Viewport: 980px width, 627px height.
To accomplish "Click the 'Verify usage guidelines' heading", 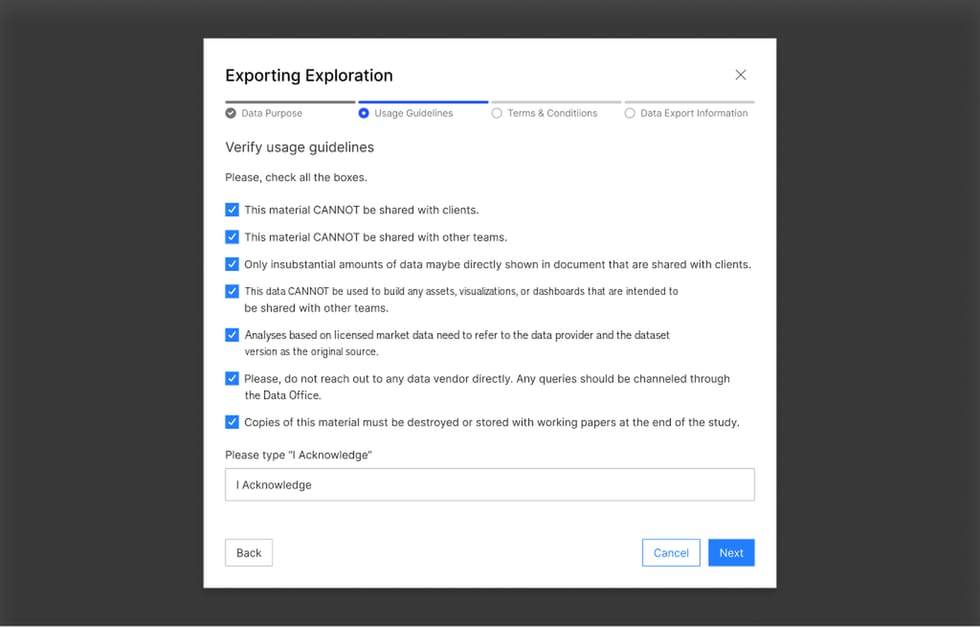I will 299,148.
